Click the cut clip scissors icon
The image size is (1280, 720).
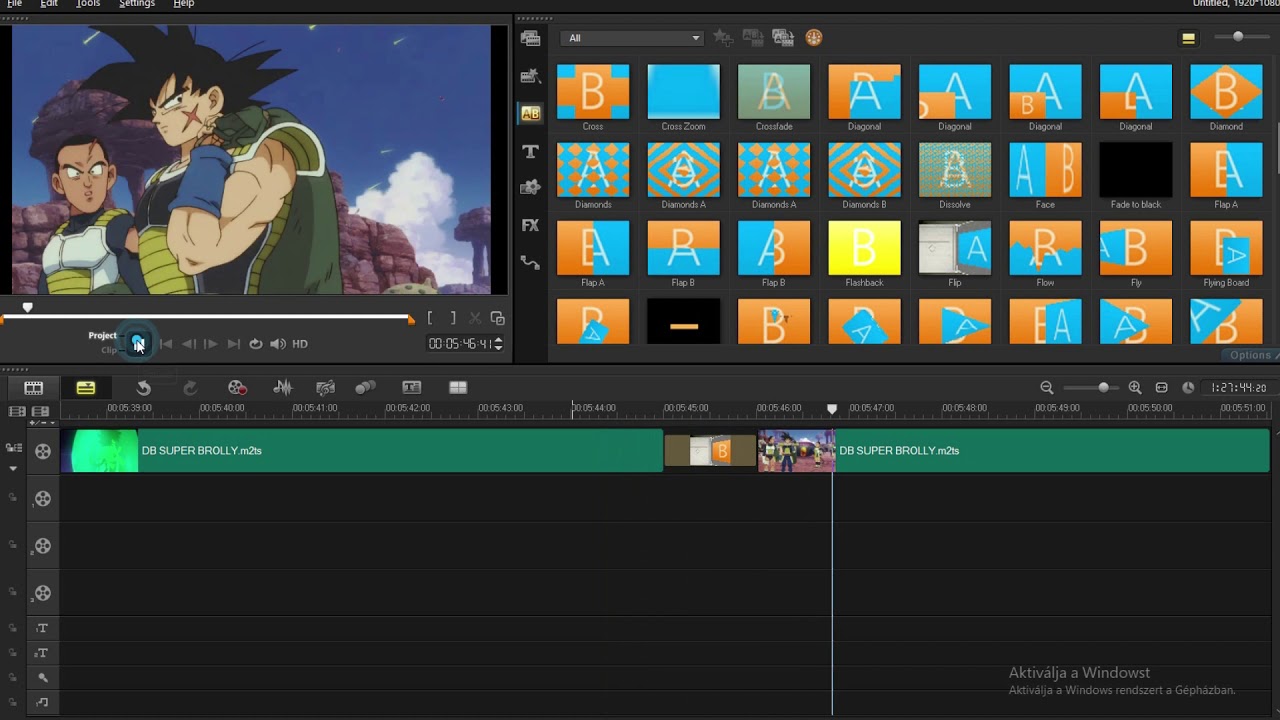[475, 318]
